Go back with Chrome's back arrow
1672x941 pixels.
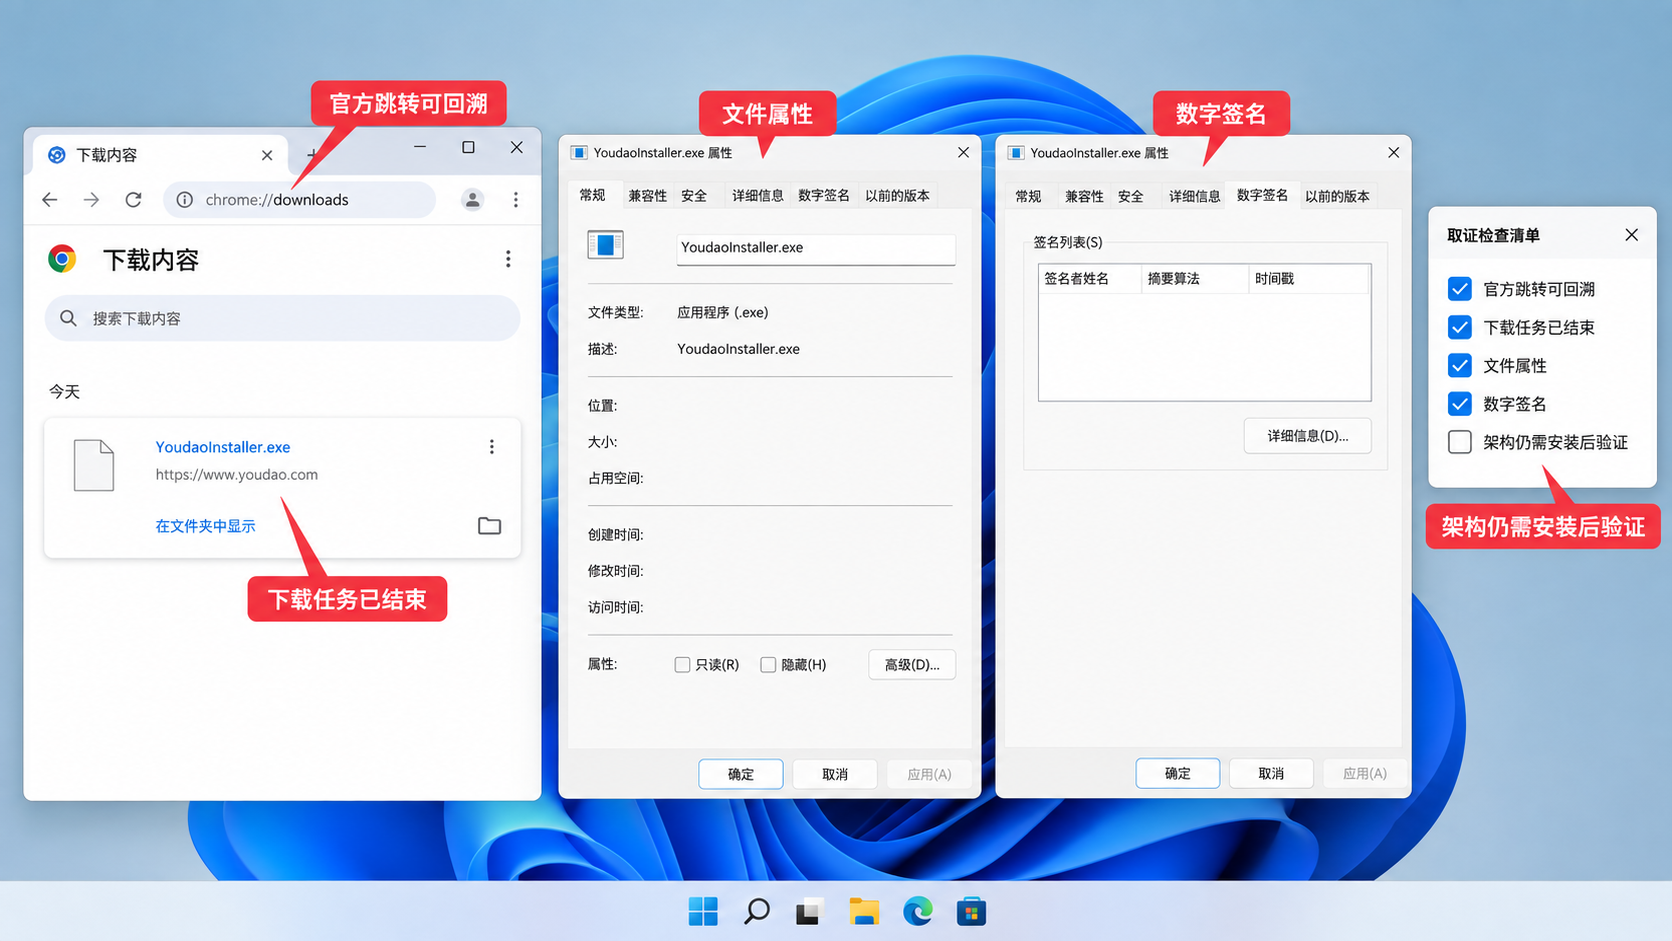50,200
